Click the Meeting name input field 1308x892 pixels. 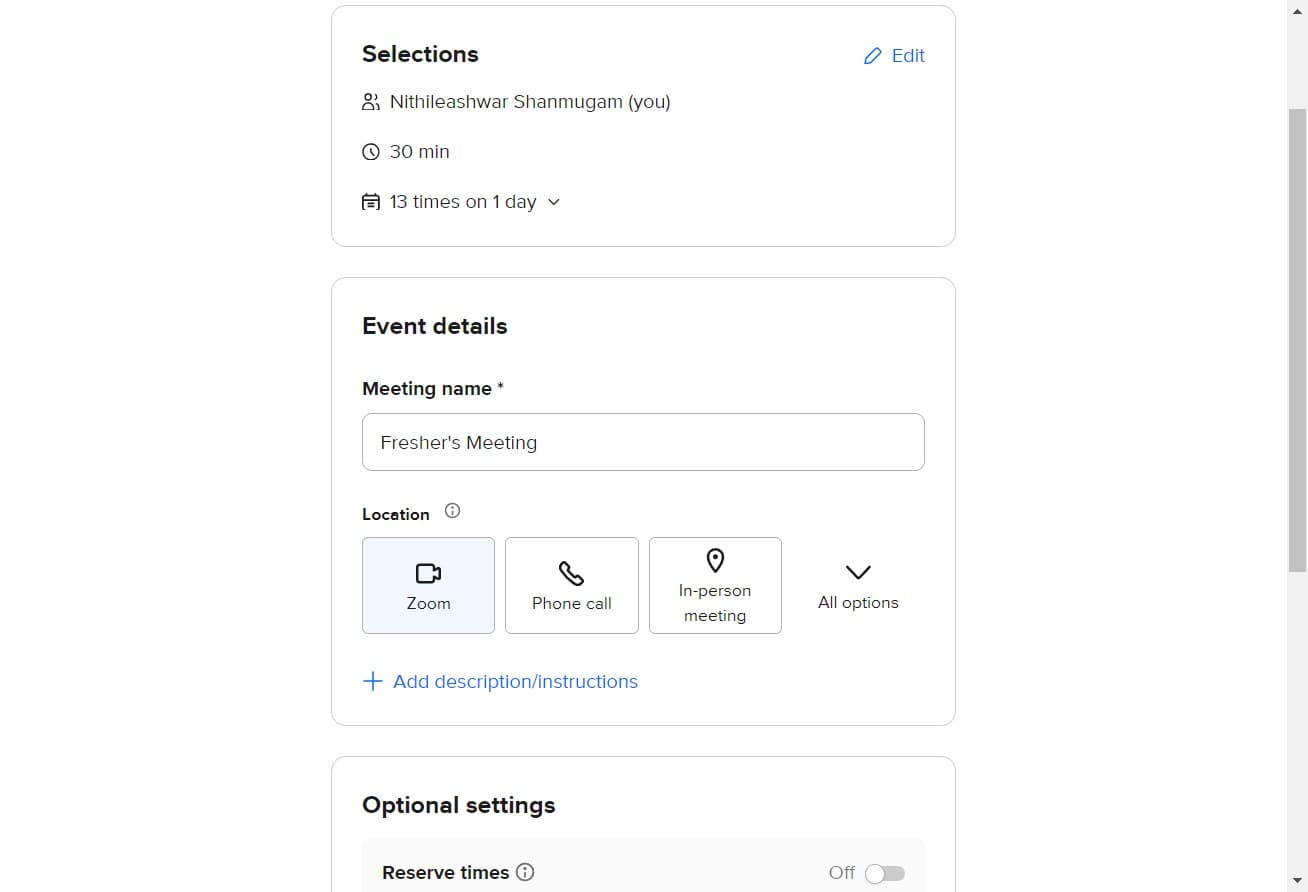point(643,442)
